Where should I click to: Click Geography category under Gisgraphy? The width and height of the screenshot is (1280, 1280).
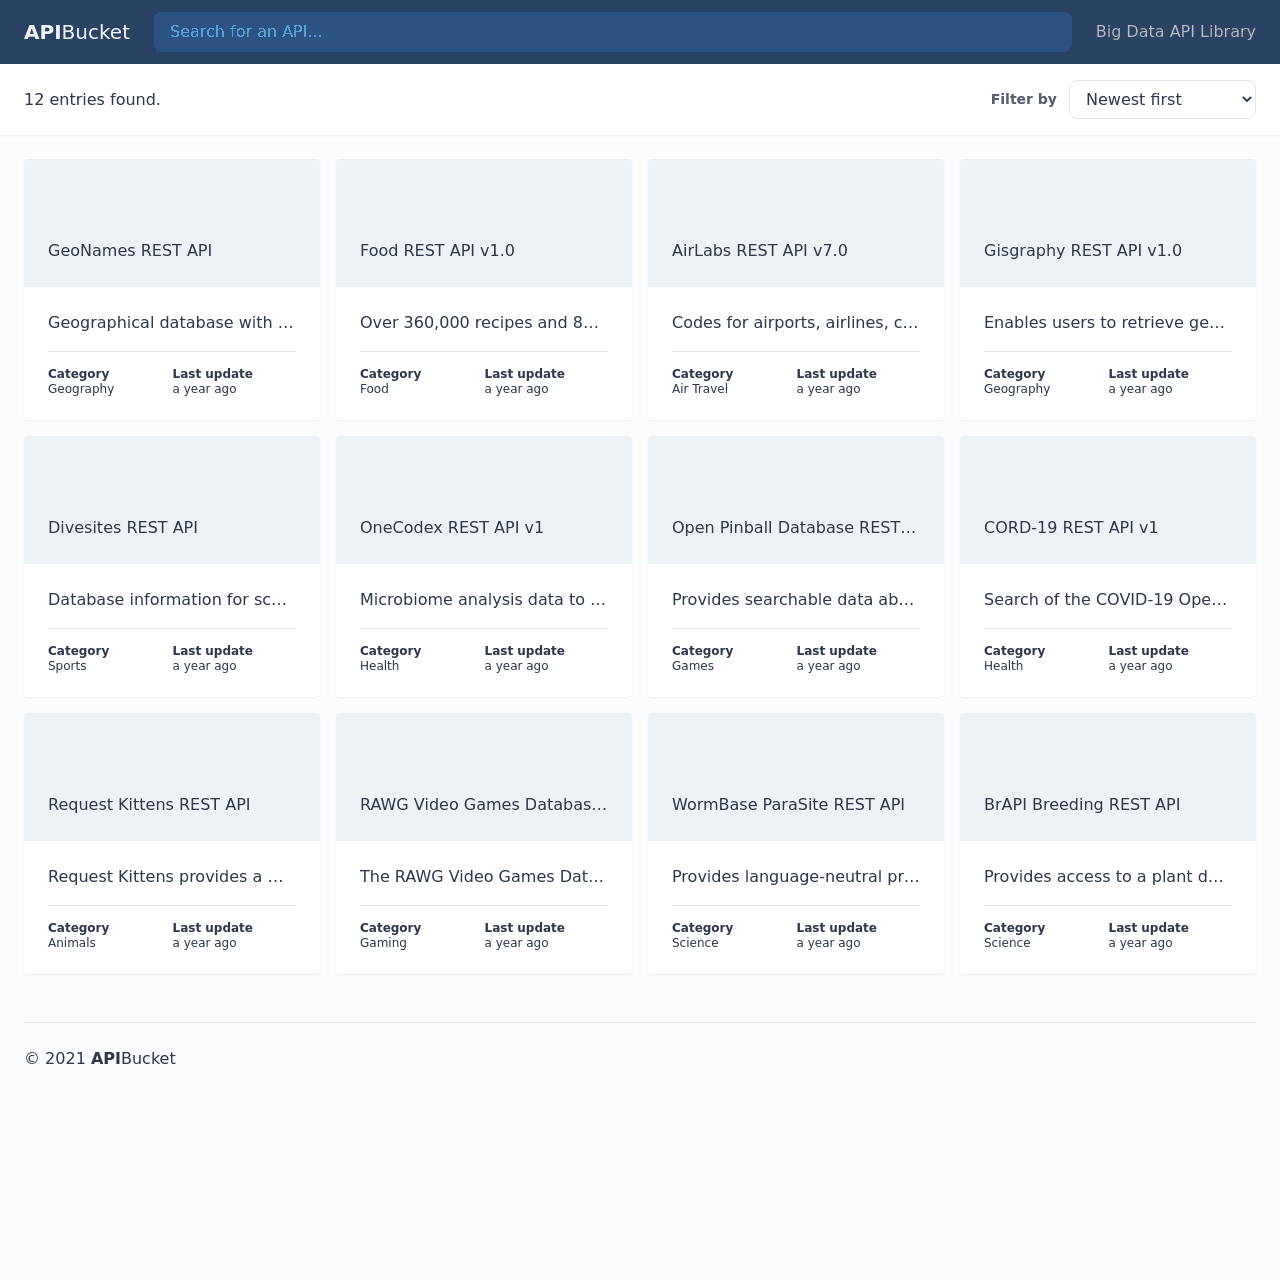click(x=1017, y=389)
